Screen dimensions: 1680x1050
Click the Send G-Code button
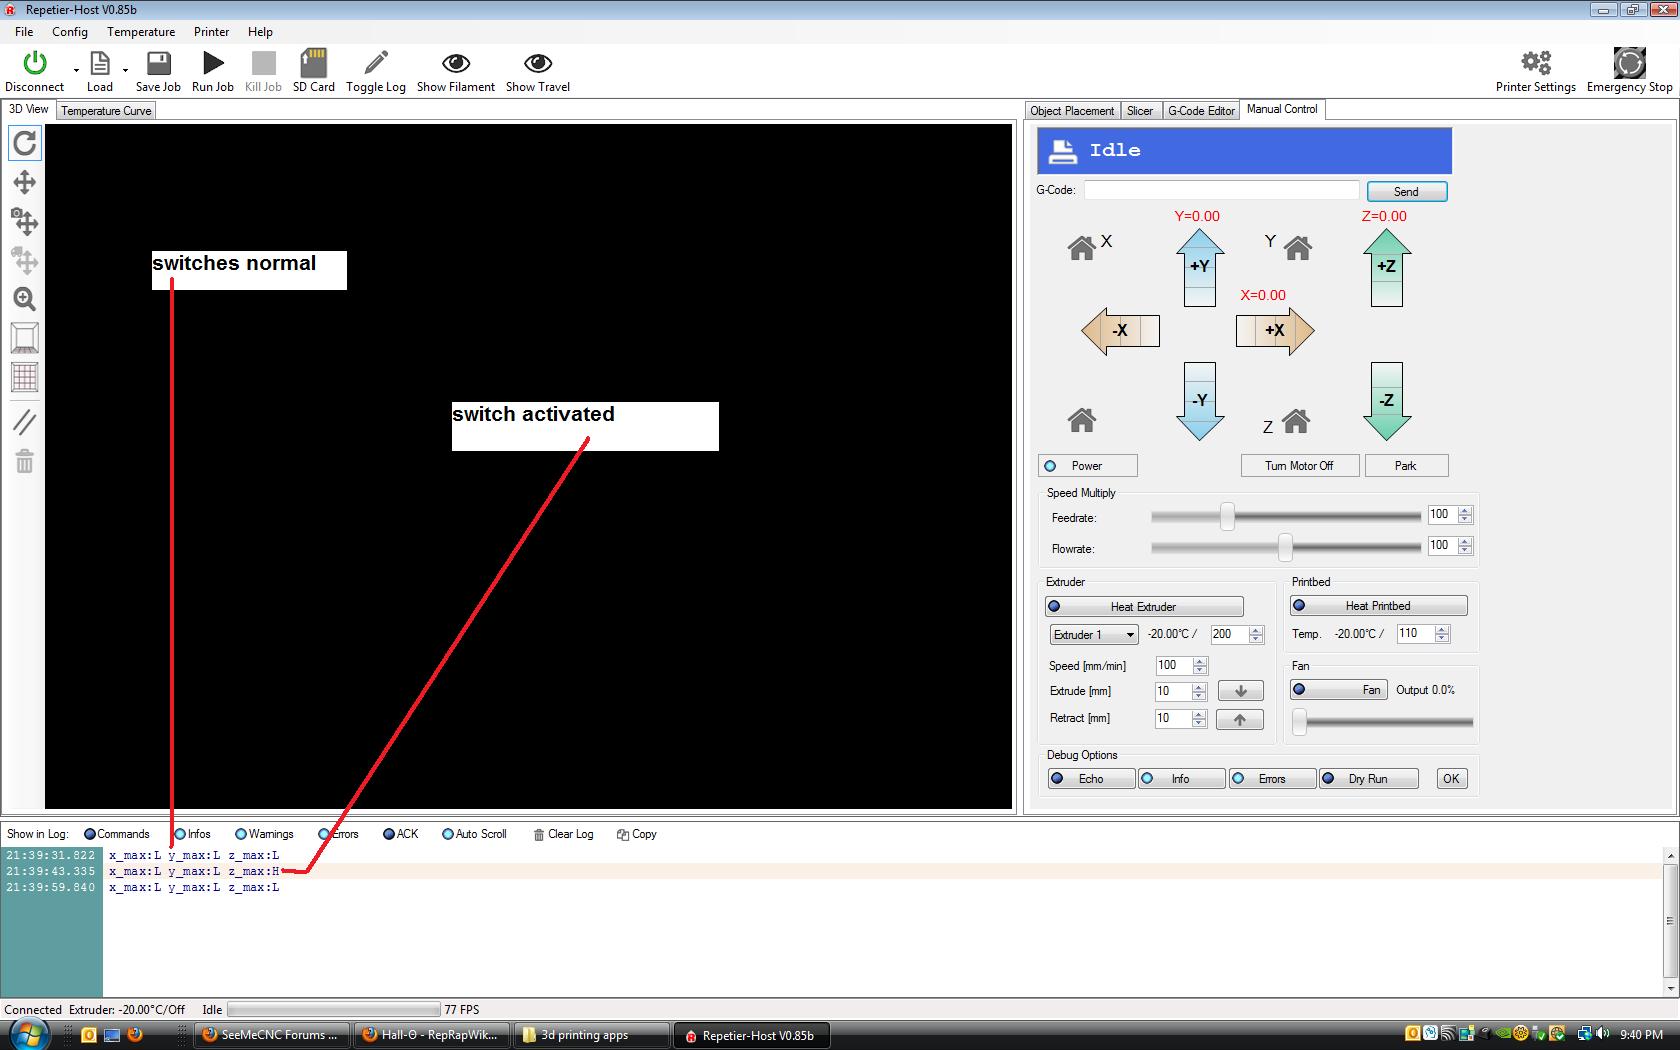tap(1406, 192)
